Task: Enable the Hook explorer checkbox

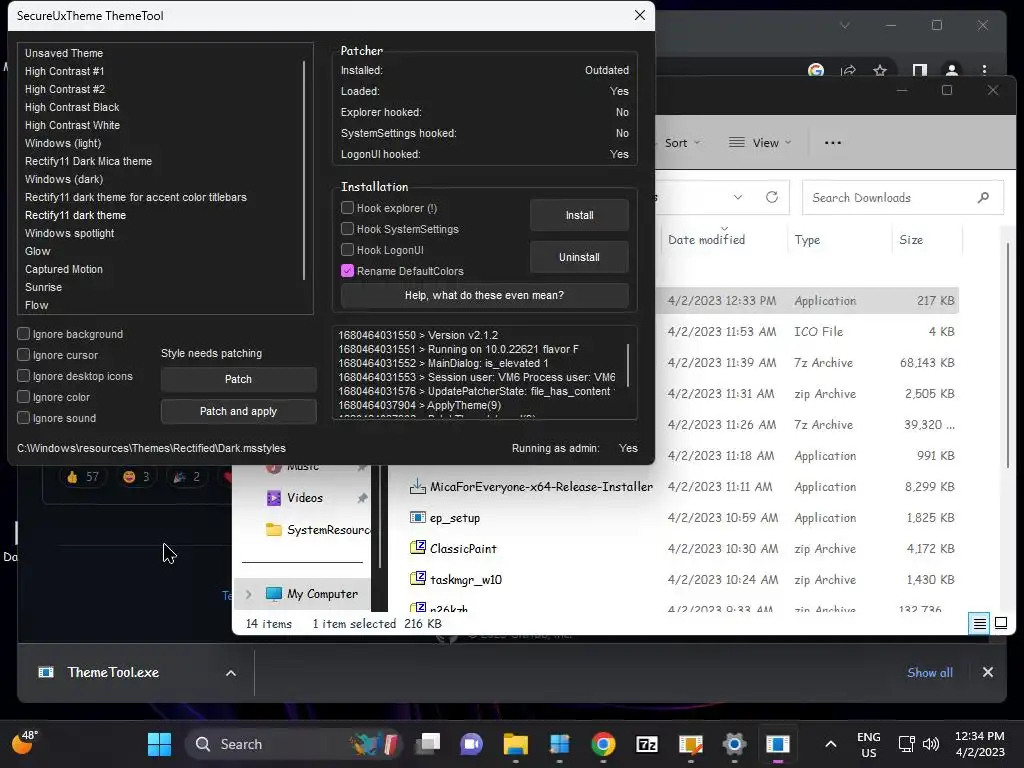Action: 347,208
